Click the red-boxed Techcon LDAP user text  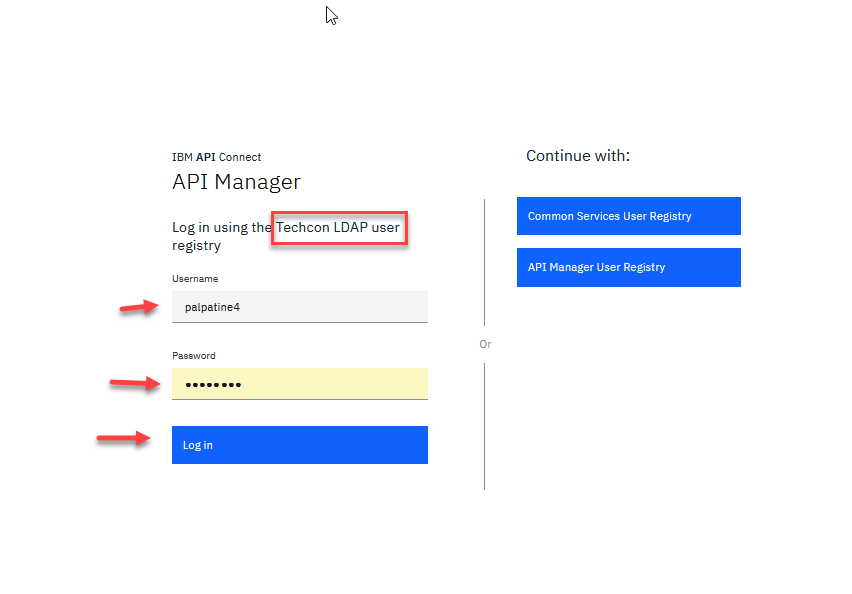(339, 228)
